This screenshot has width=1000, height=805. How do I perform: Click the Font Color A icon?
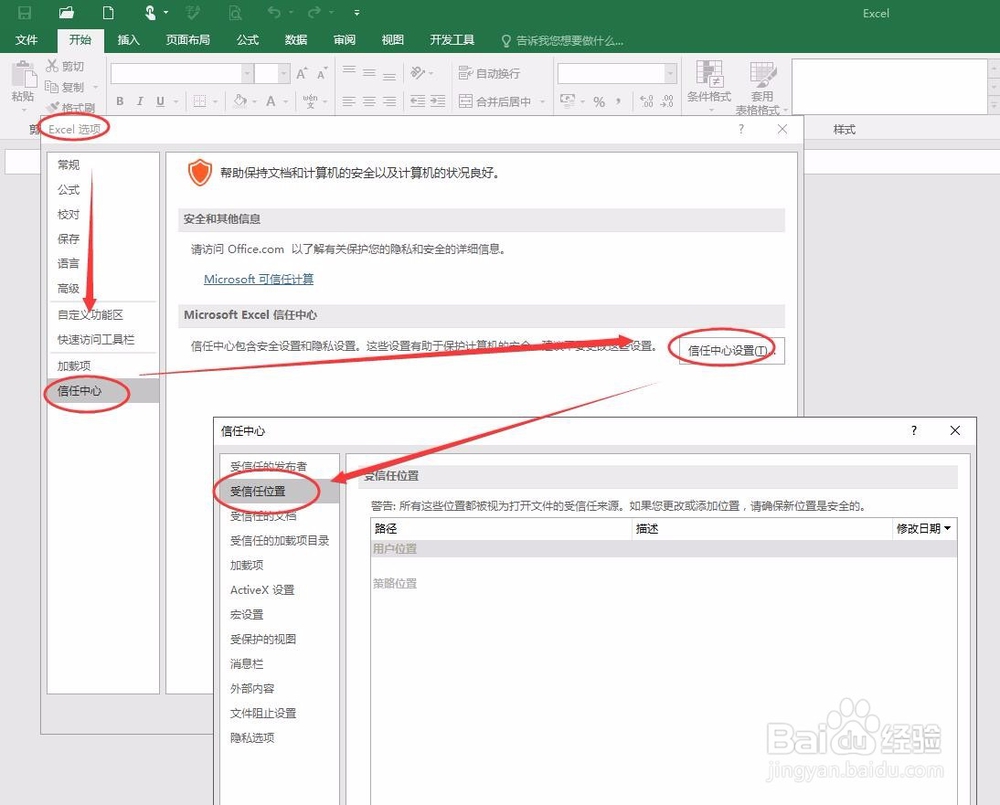click(270, 101)
